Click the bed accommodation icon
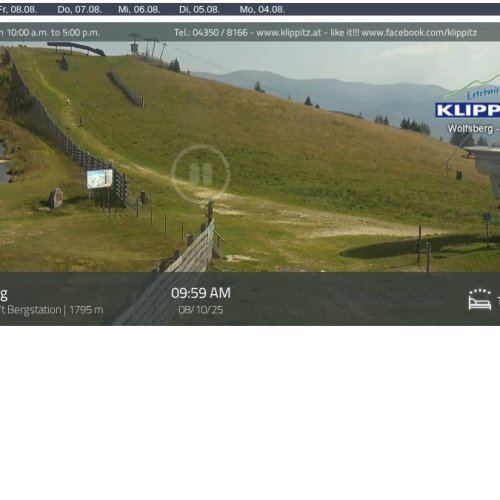Screen dimensions: 500x500 (480, 300)
